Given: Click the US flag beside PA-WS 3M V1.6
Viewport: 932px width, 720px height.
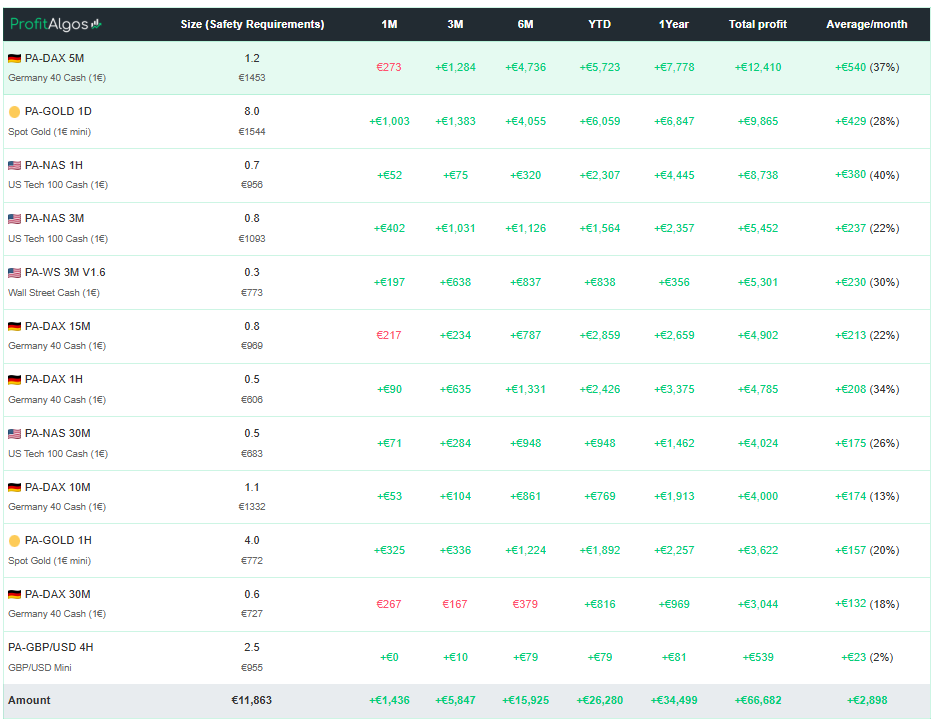Looking at the screenshot, I should click(14, 273).
